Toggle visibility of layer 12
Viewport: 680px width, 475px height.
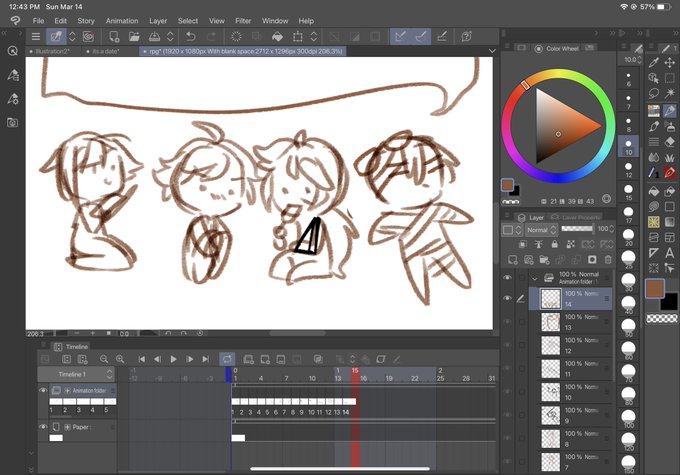click(x=507, y=345)
